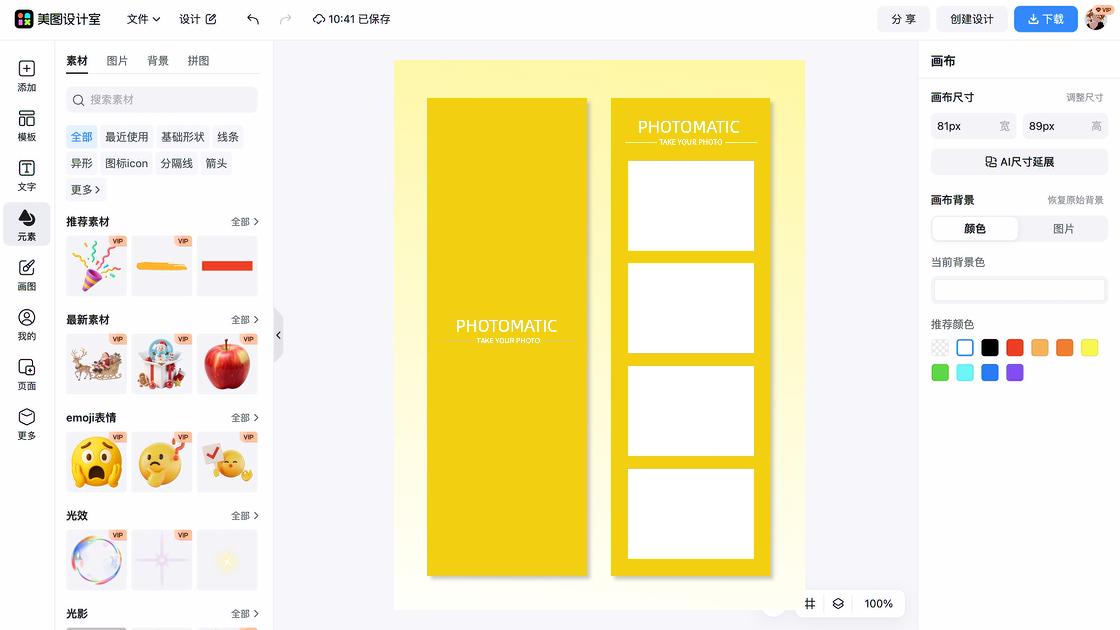Open the 模板 (Templates) panel

(x=26, y=126)
